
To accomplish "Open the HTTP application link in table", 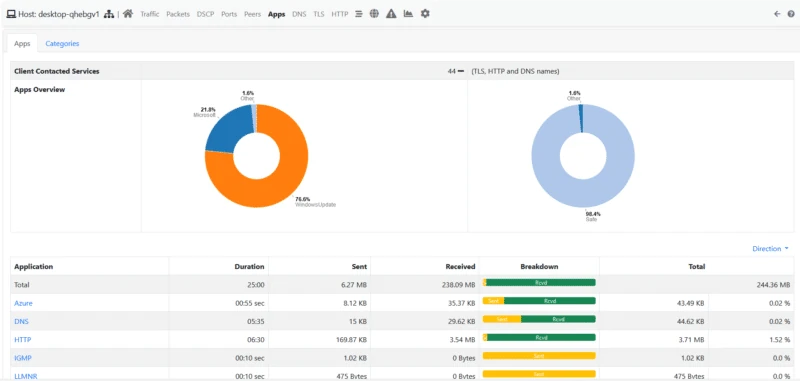I will coord(23,340).
